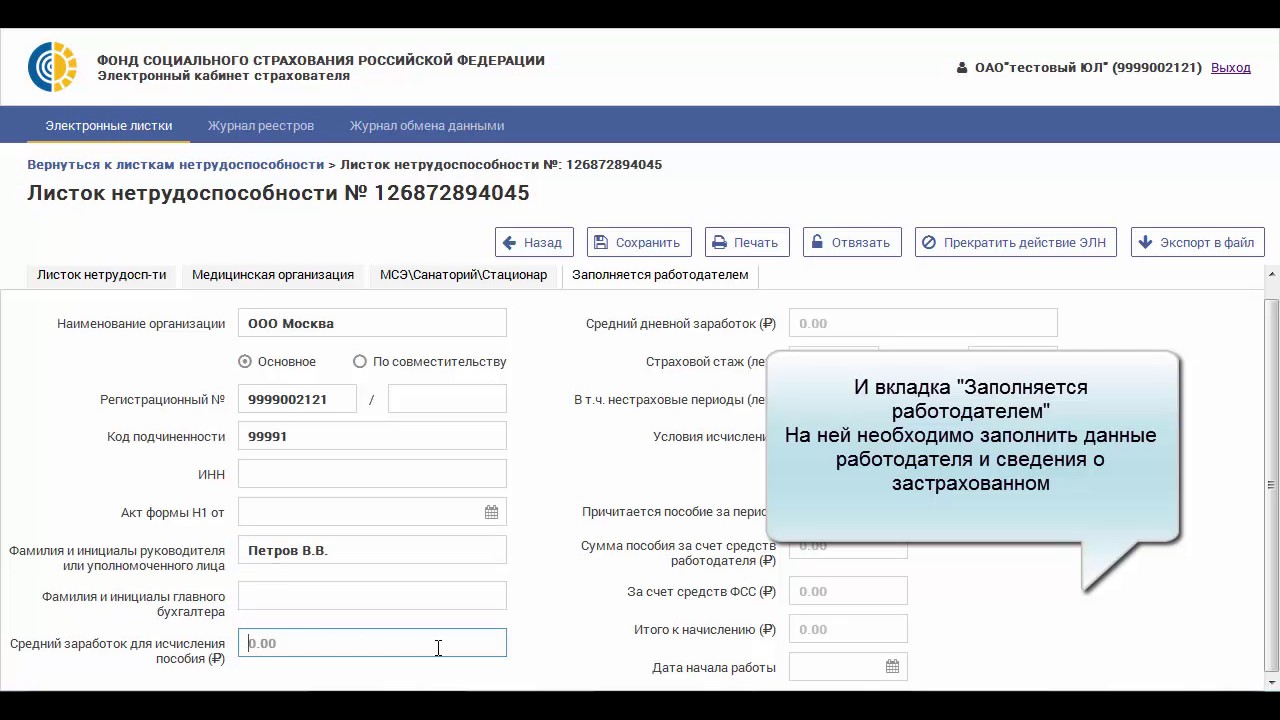Select the Основное radio button
This screenshot has width=1280, height=720.
245,361
